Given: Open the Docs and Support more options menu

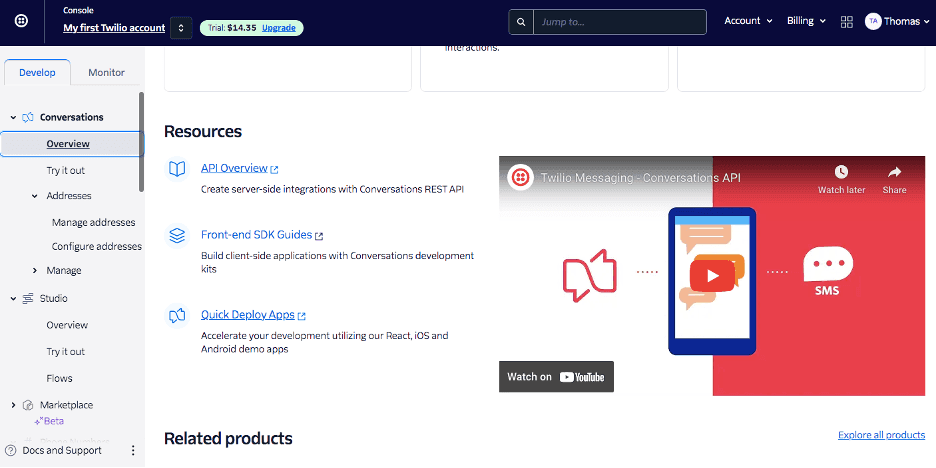Looking at the screenshot, I should [133, 451].
